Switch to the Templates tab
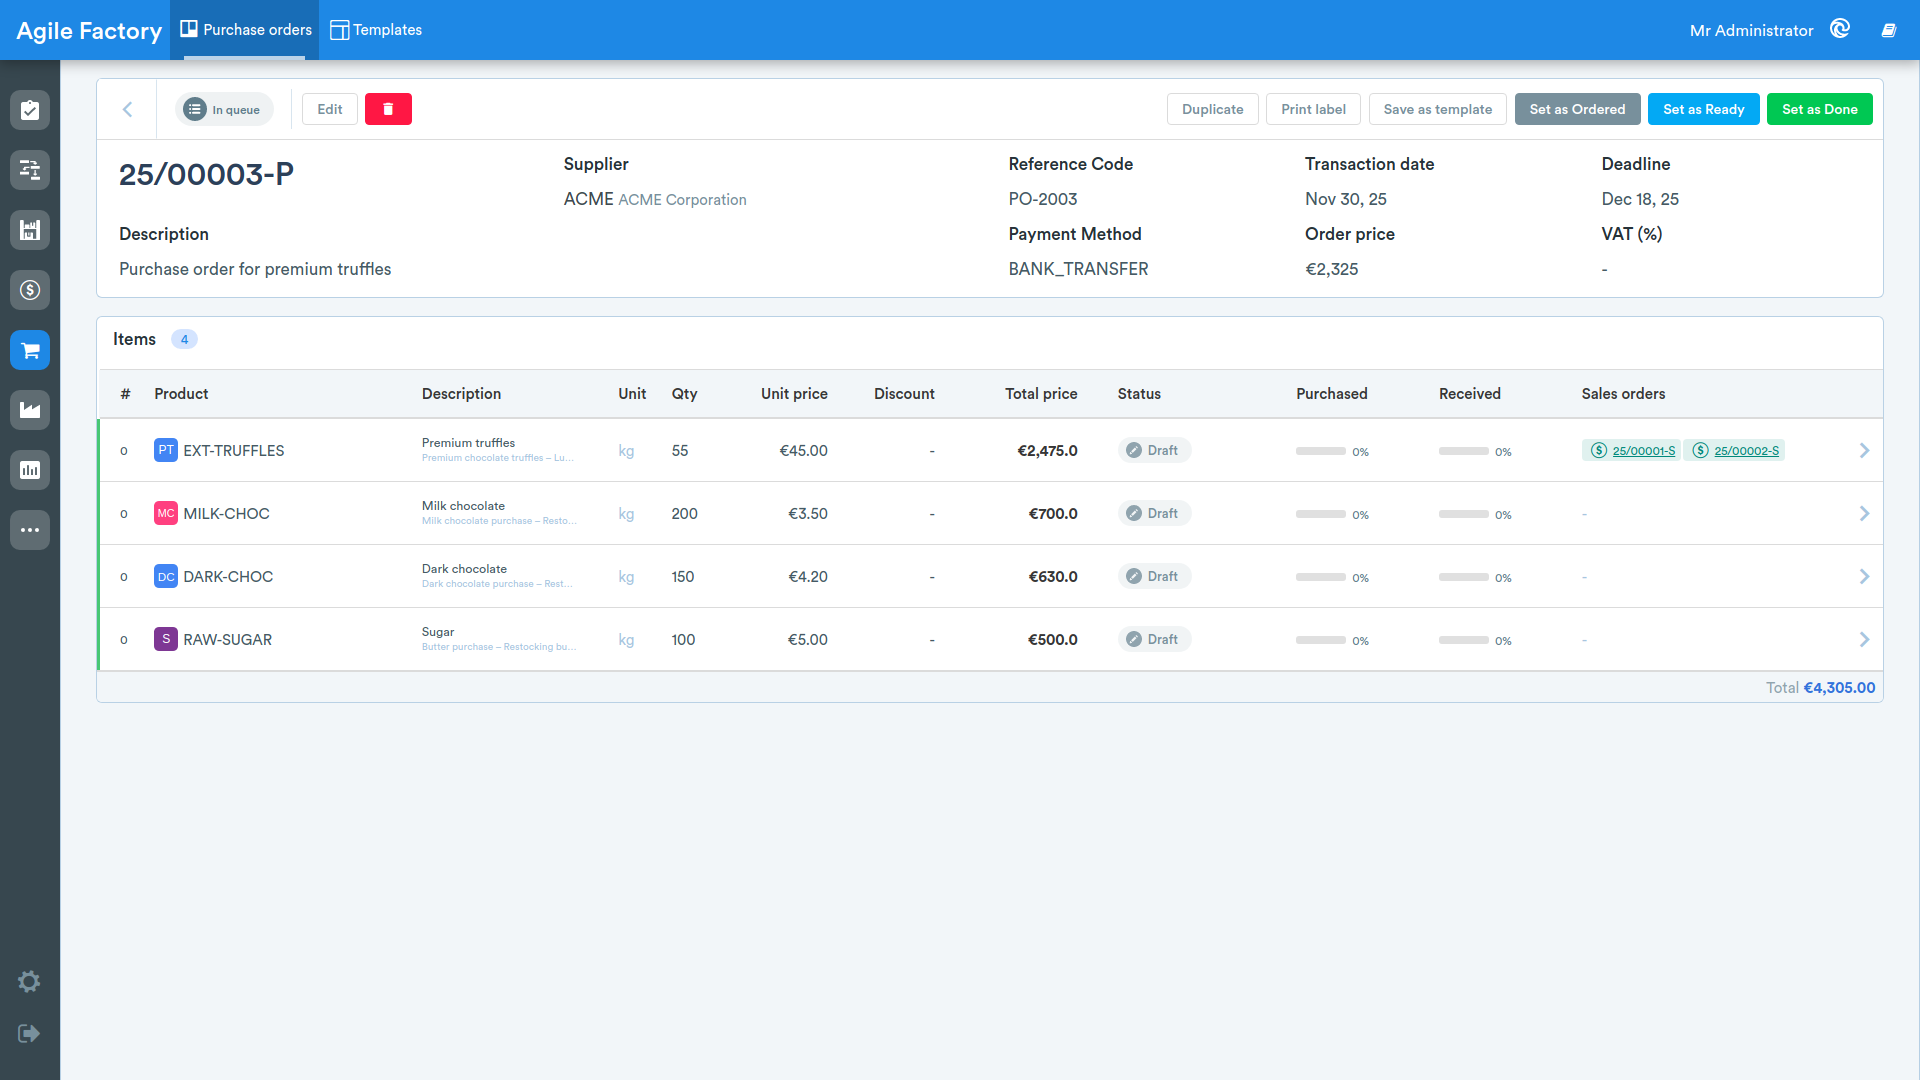This screenshot has width=1920, height=1080. tap(377, 30)
